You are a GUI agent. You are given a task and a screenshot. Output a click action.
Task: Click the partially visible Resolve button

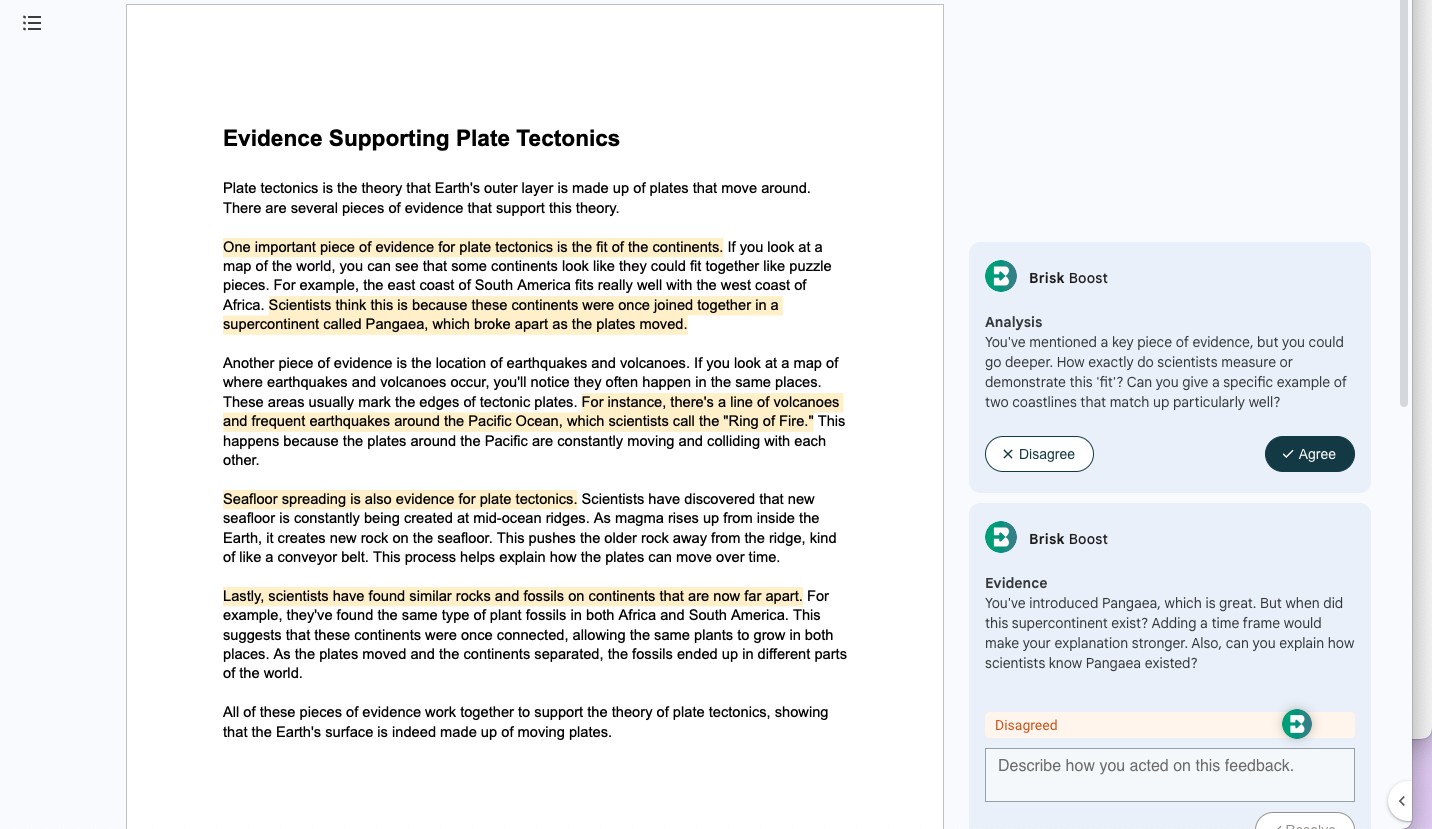click(1304, 822)
